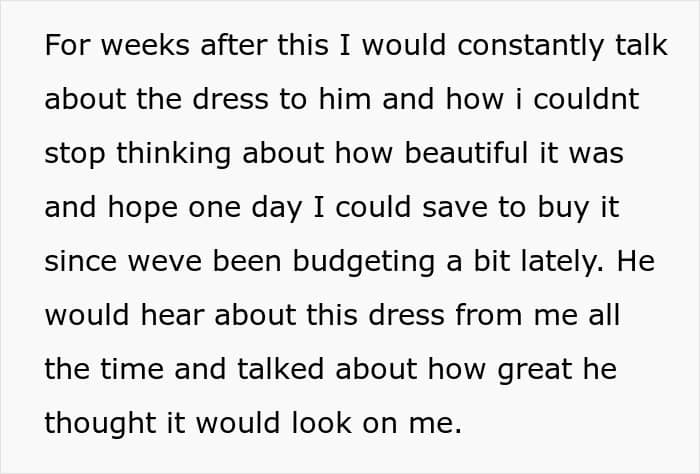
Task: Click the word "For" at paragraph start
Action: pos(67,45)
